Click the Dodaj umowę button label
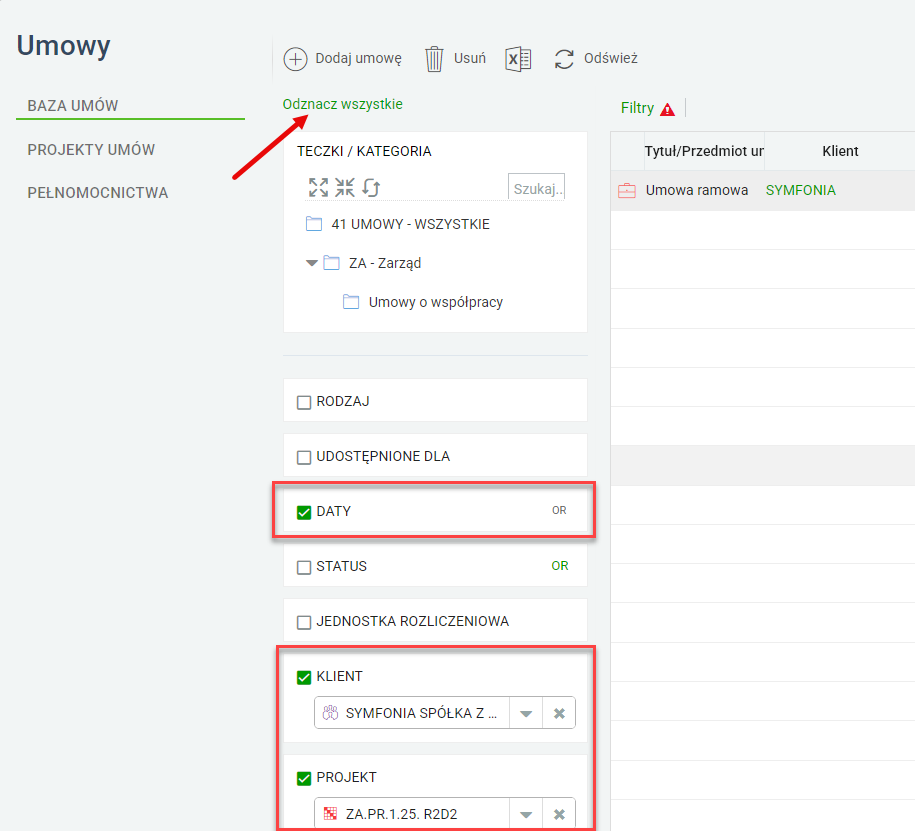Screen dimensions: 915x831 tap(358, 58)
